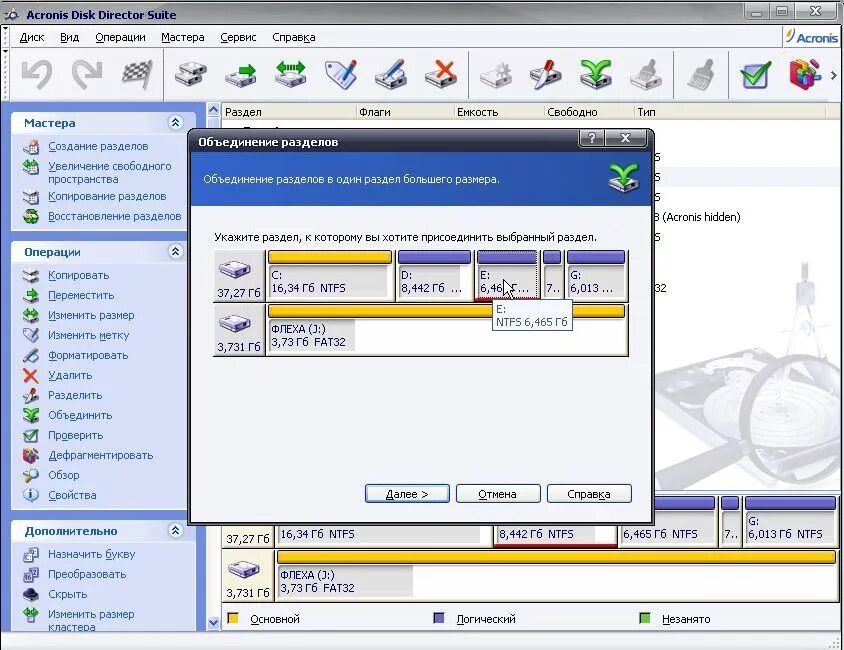The width and height of the screenshot is (844, 650).
Task: Click the delete partition red X icon
Action: 441,74
